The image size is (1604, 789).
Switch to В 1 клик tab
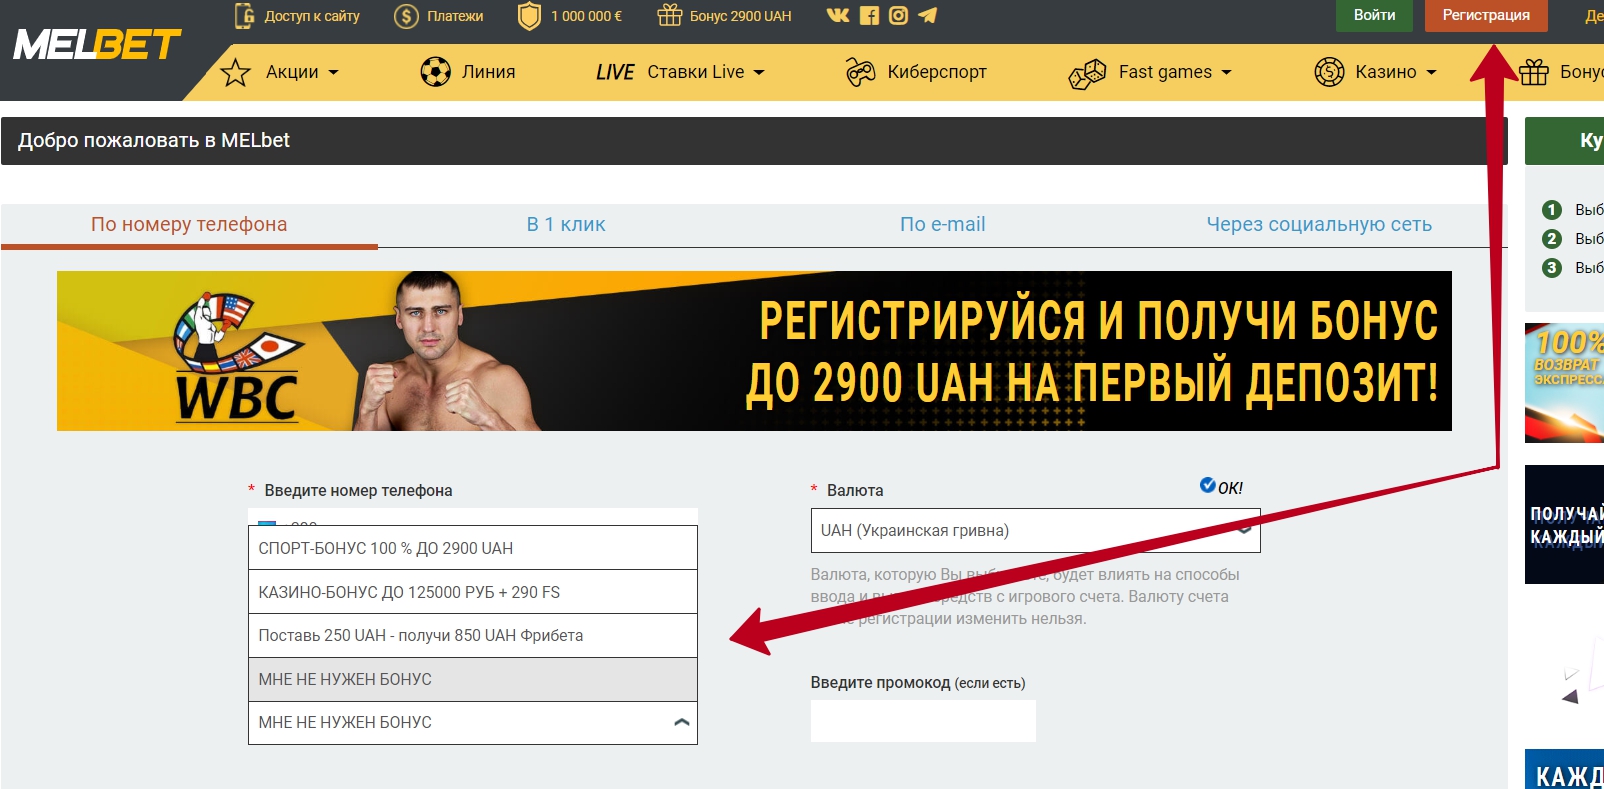(566, 225)
